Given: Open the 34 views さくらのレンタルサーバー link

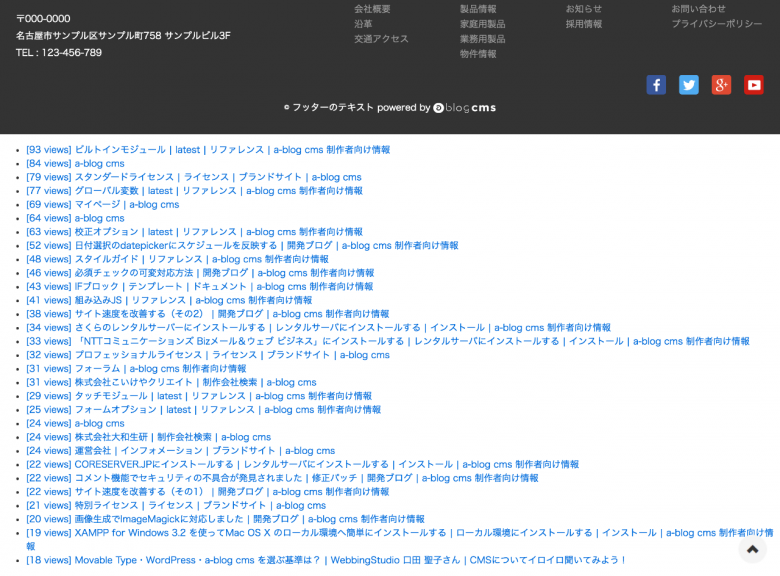Looking at the screenshot, I should 318,328.
